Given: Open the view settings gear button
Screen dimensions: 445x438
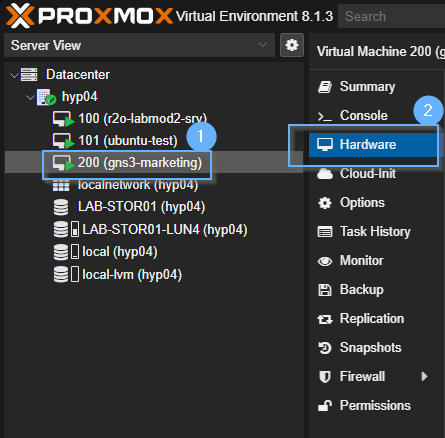Looking at the screenshot, I should coord(292,45).
